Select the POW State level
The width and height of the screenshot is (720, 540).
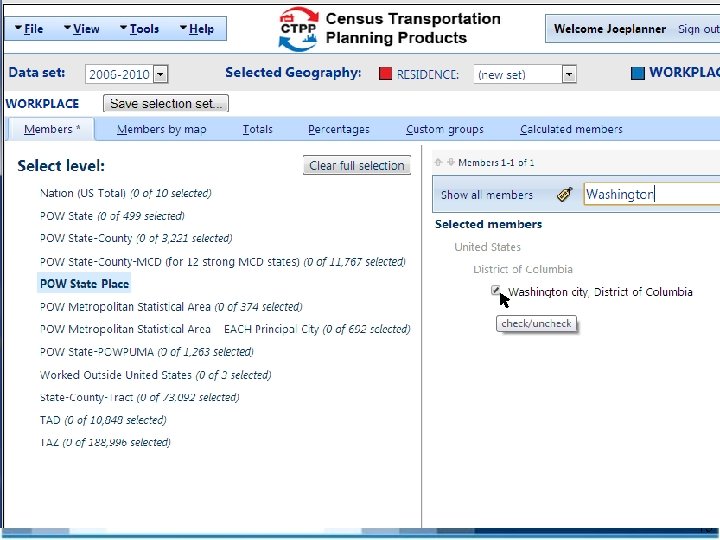pos(112,216)
